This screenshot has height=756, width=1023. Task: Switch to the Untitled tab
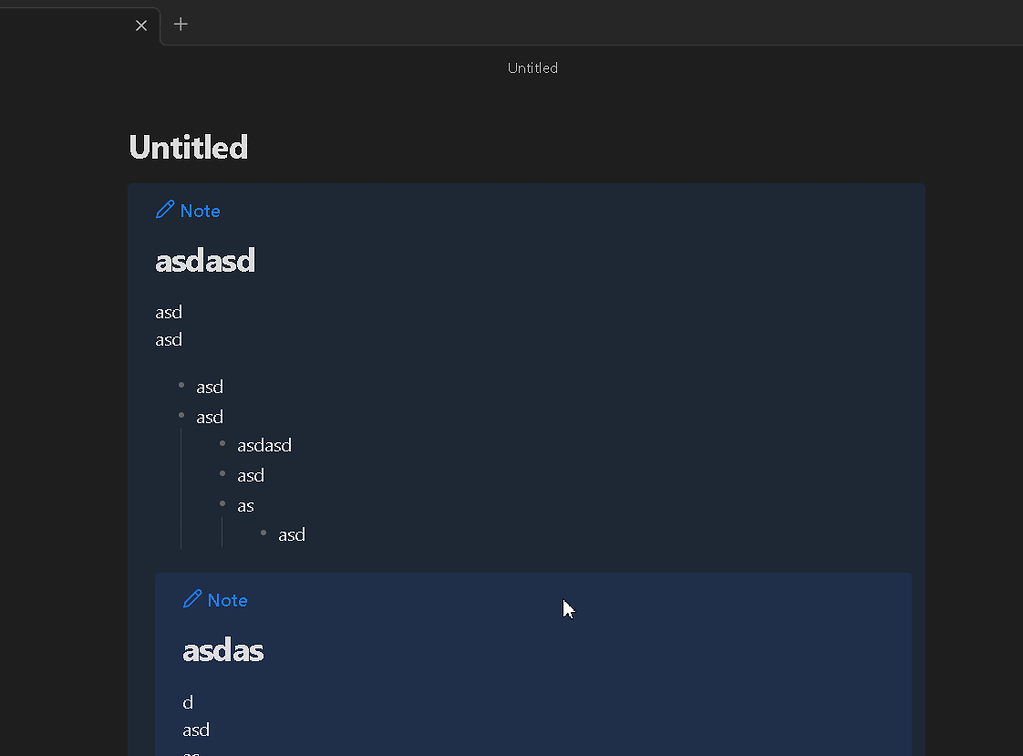point(70,25)
